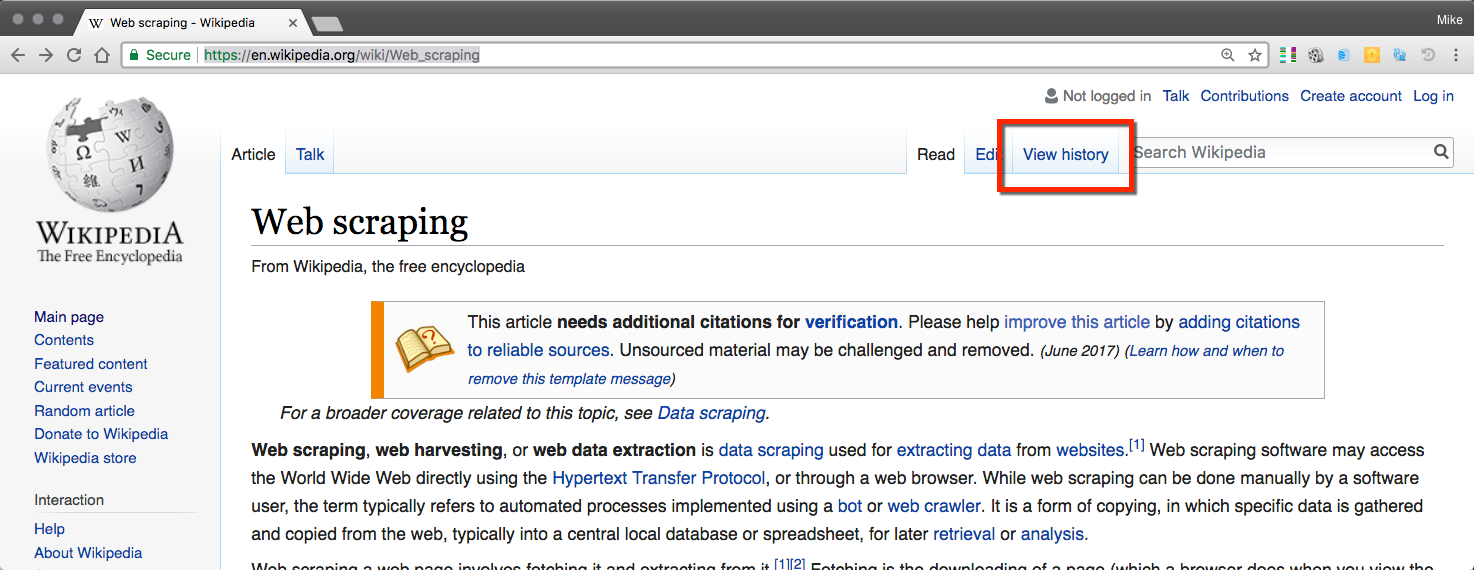Select the Read tab

tap(936, 154)
